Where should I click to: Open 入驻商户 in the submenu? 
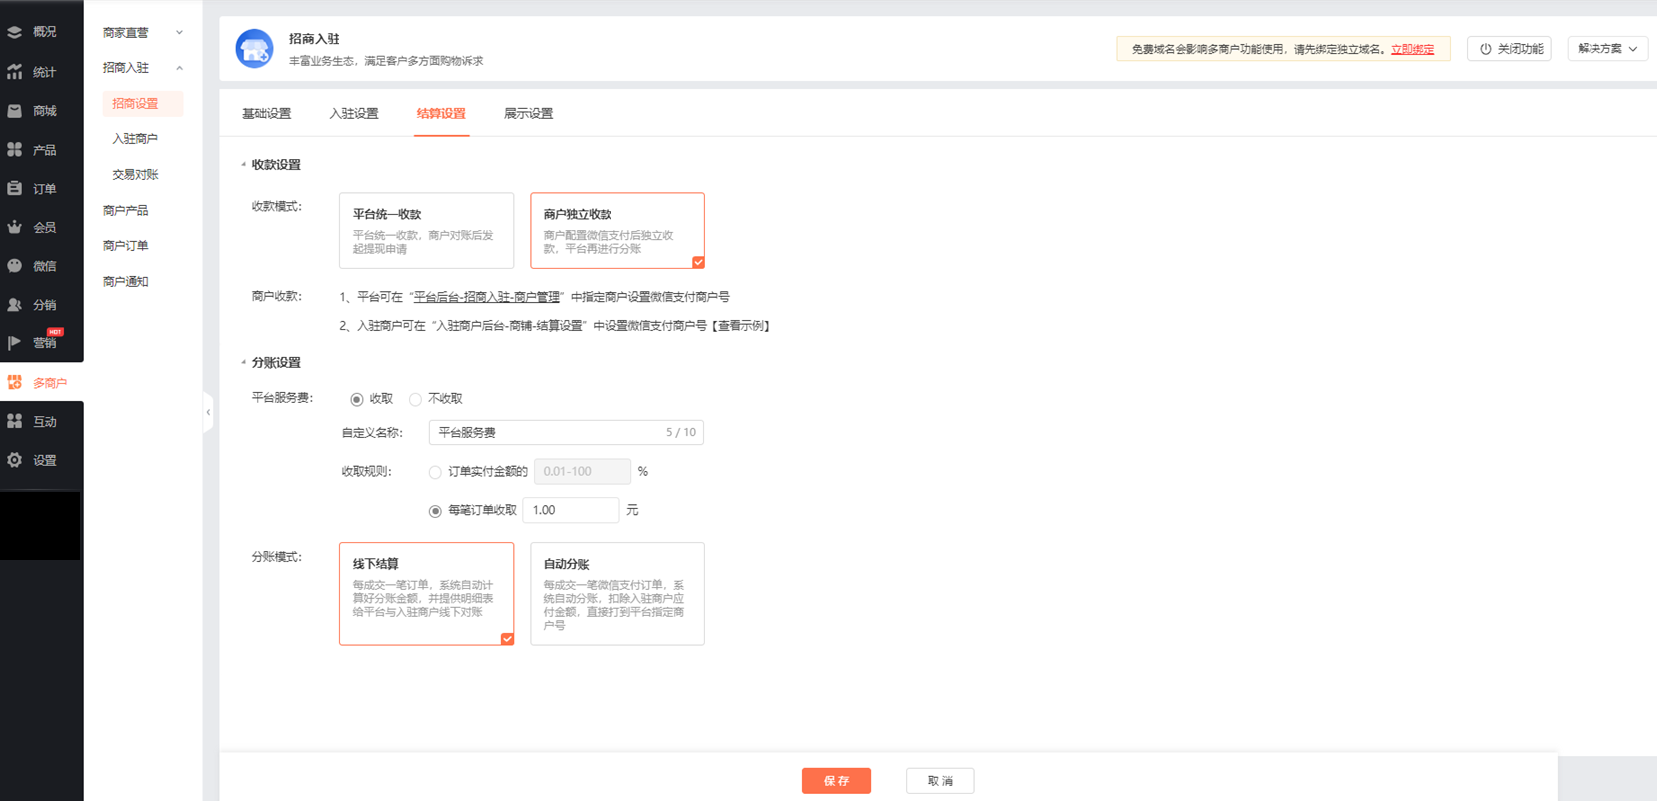tap(135, 139)
